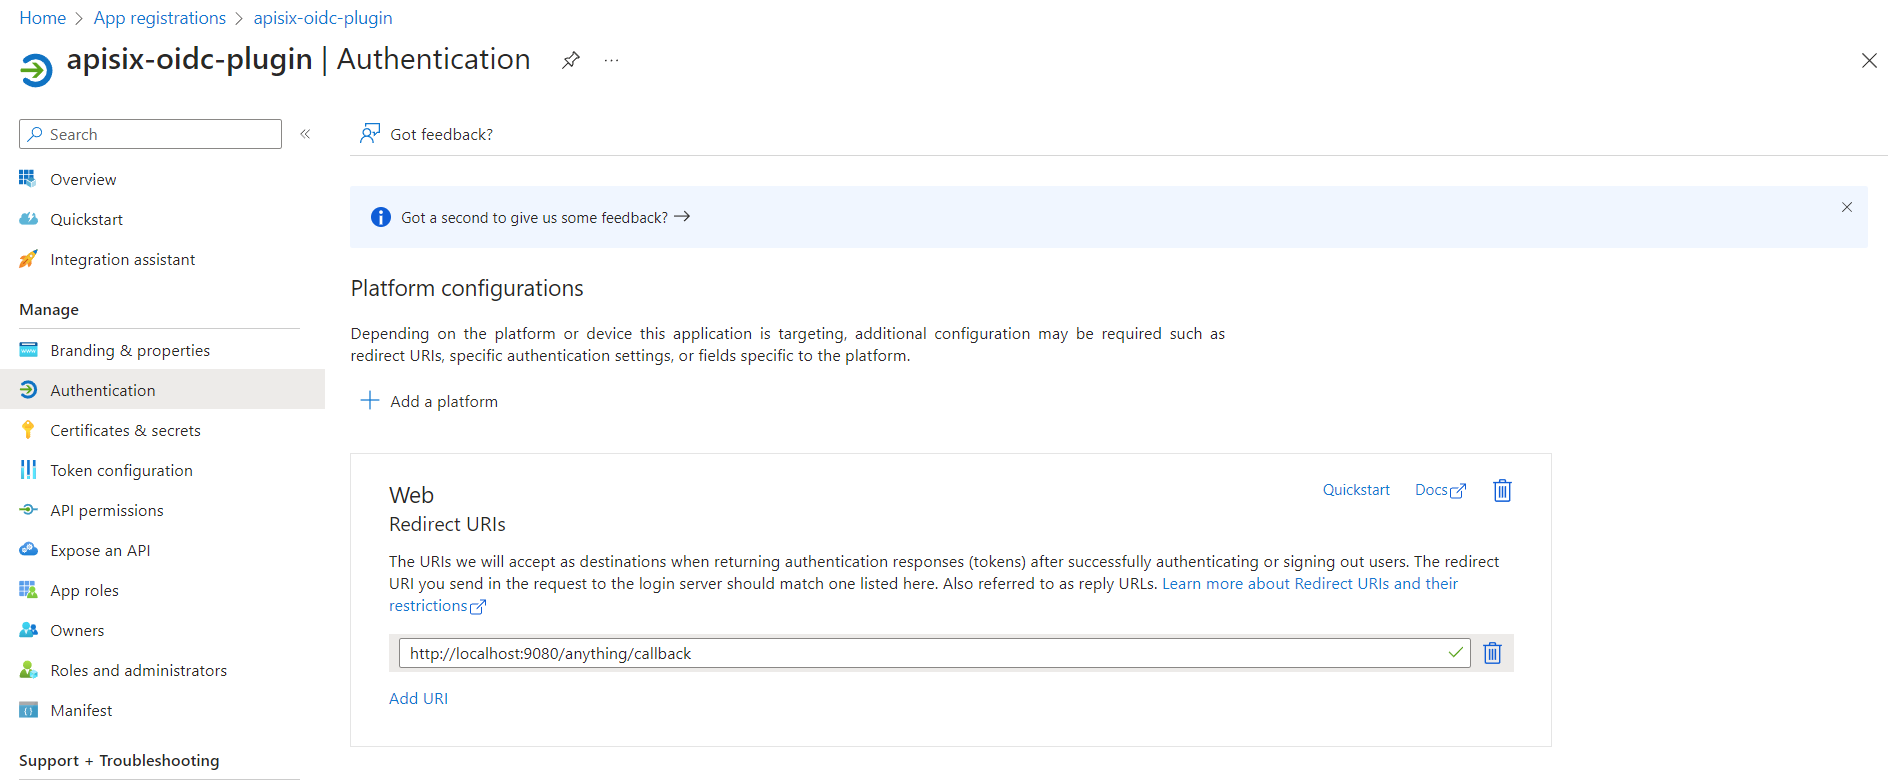
Task: Click the 'Manage' section heading
Action: click(49, 310)
